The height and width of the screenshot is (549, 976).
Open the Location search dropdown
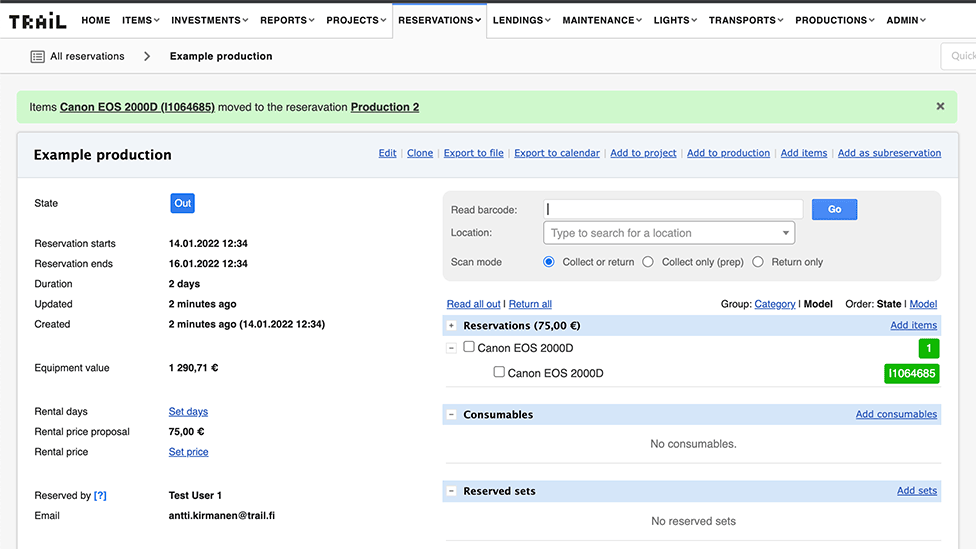pos(669,233)
